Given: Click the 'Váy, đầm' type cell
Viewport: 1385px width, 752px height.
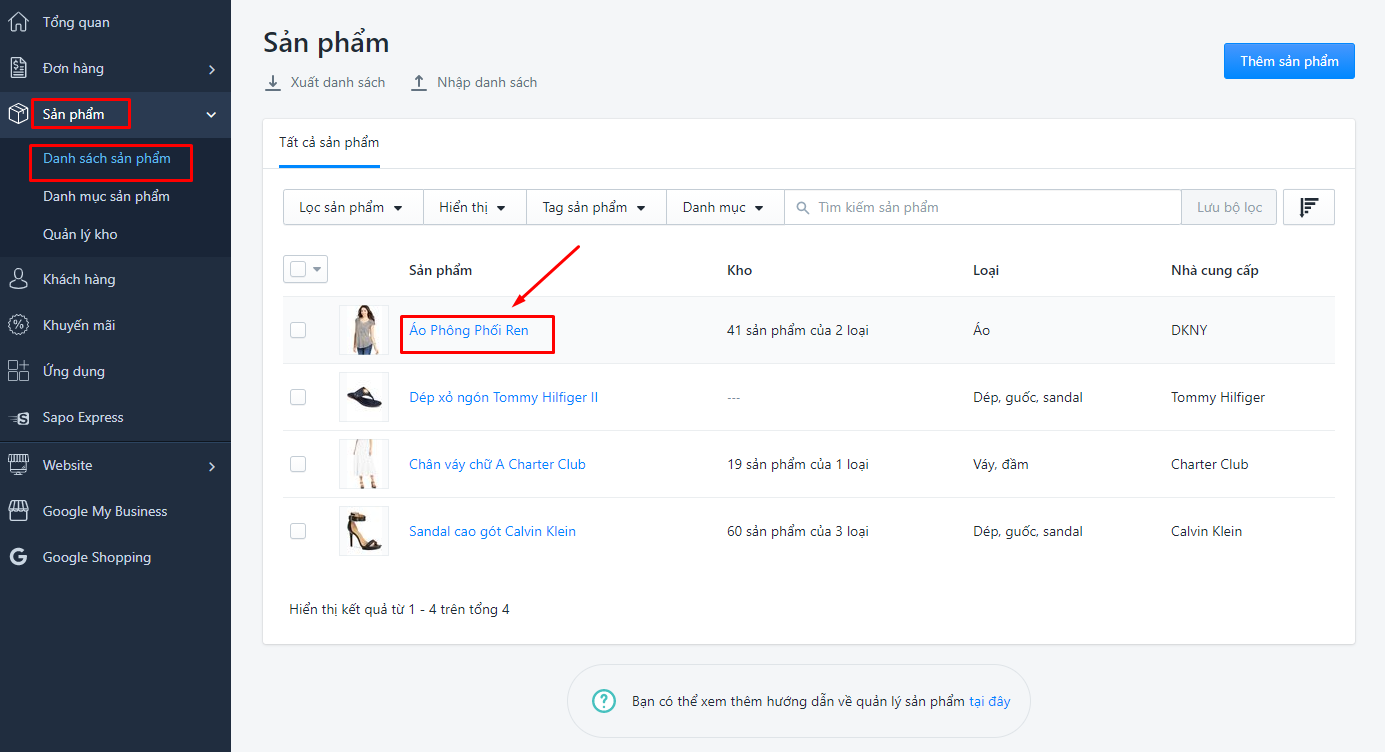Looking at the screenshot, I should [1000, 464].
